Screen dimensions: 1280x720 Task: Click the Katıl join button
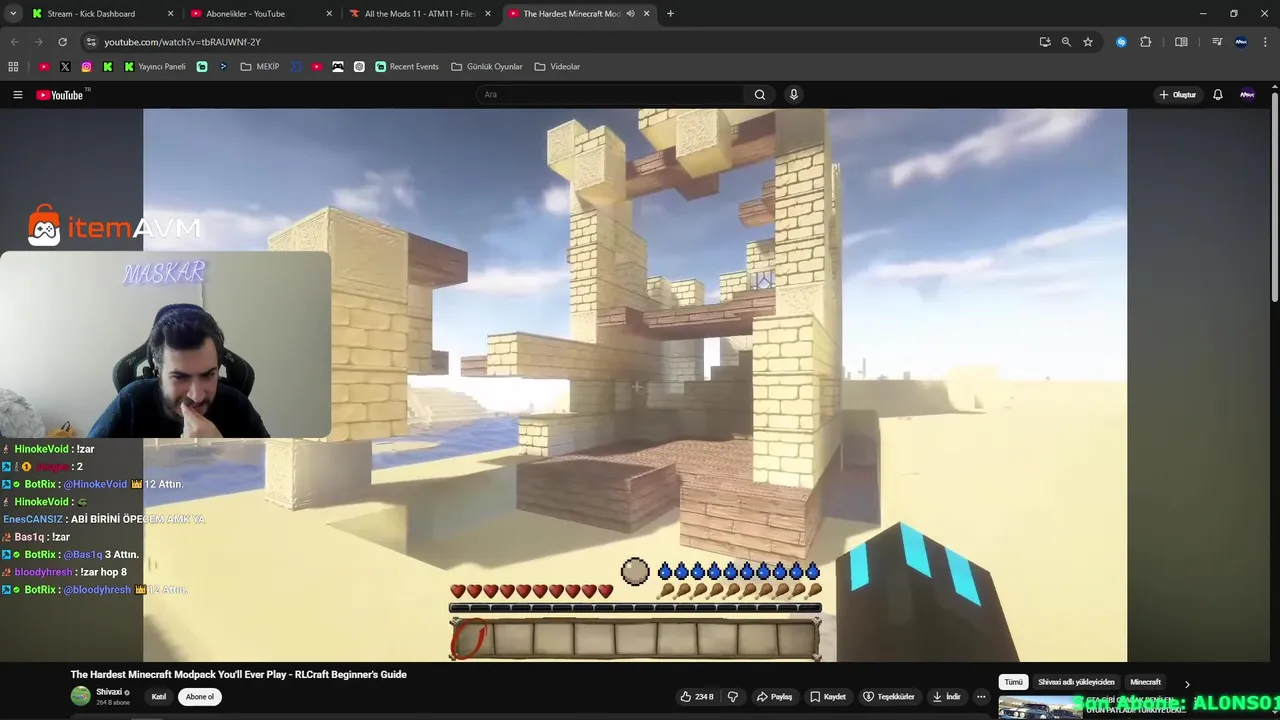click(158, 697)
